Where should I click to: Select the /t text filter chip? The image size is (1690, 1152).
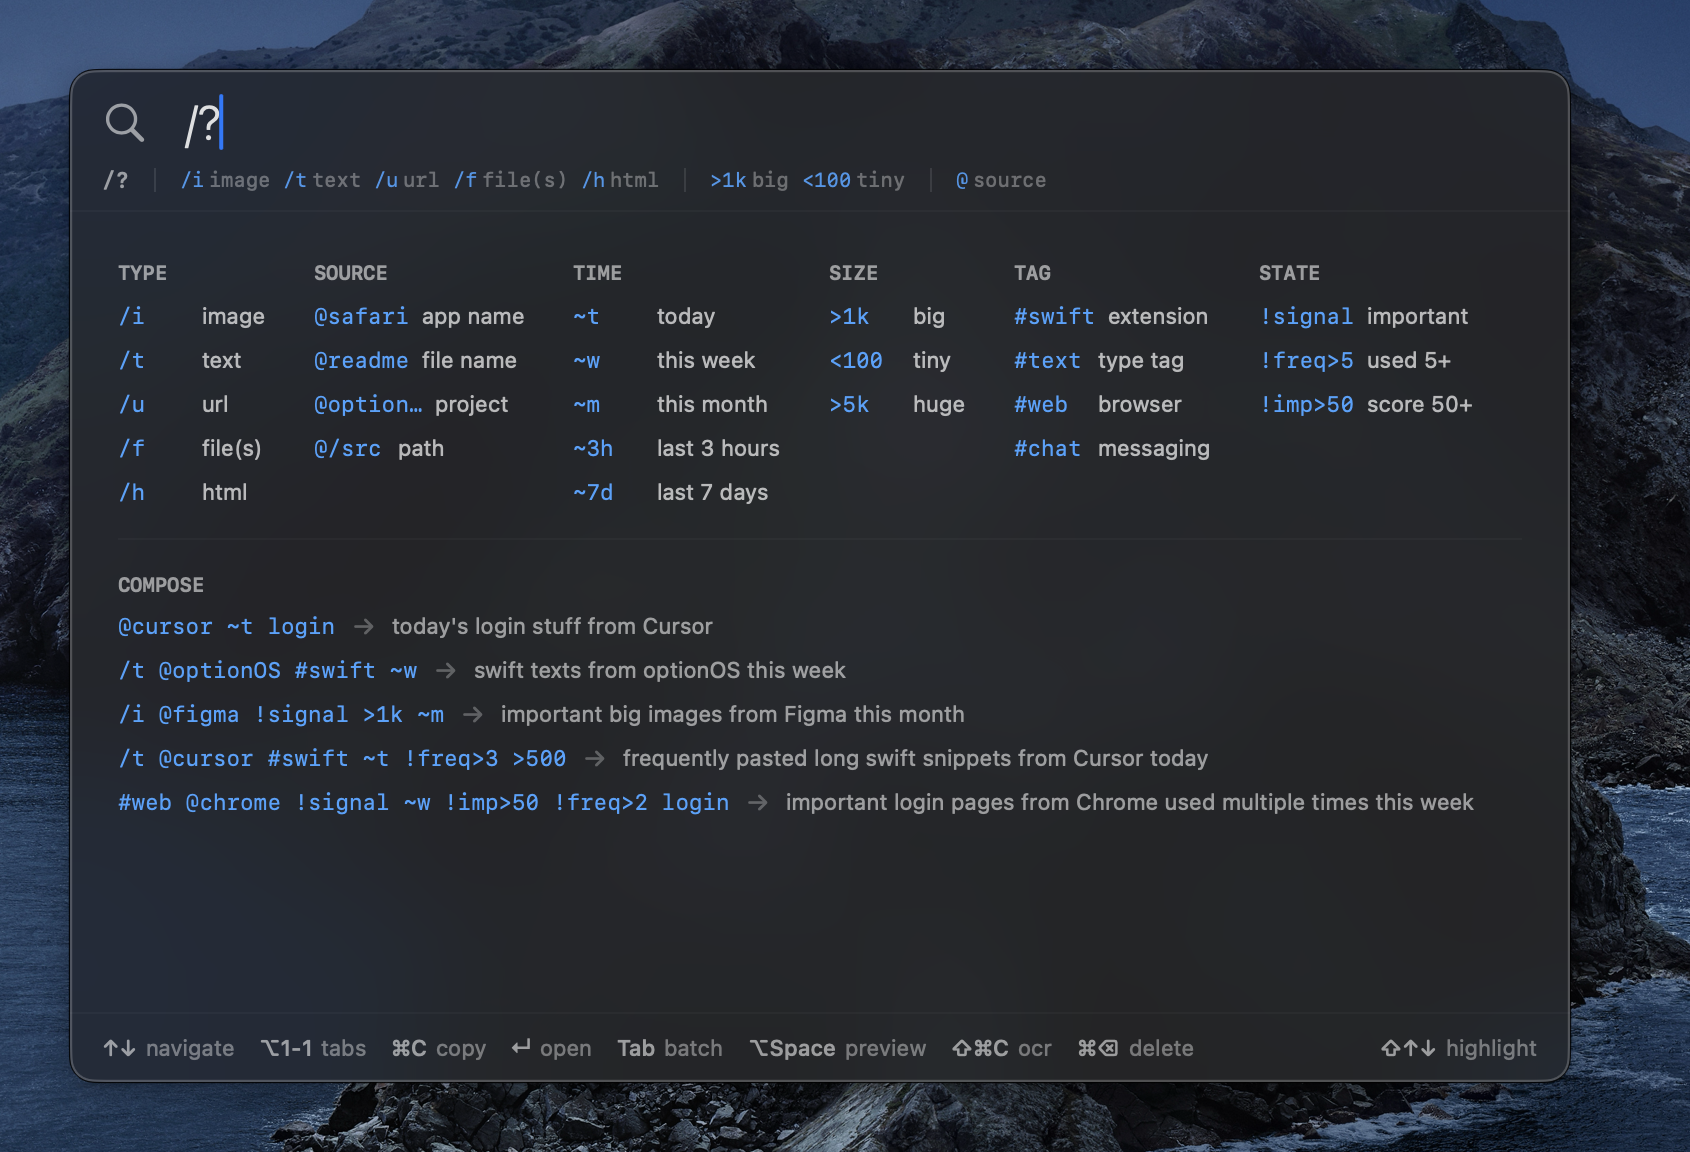point(322,180)
